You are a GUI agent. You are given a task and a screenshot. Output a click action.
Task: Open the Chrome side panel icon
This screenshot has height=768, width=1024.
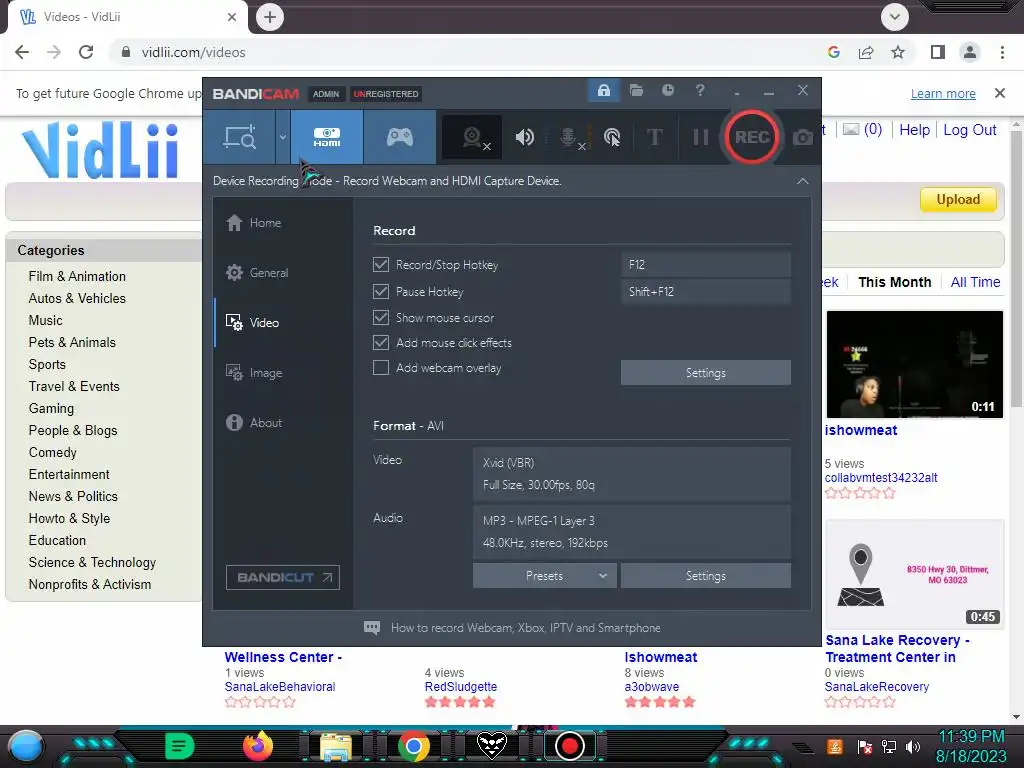click(938, 52)
